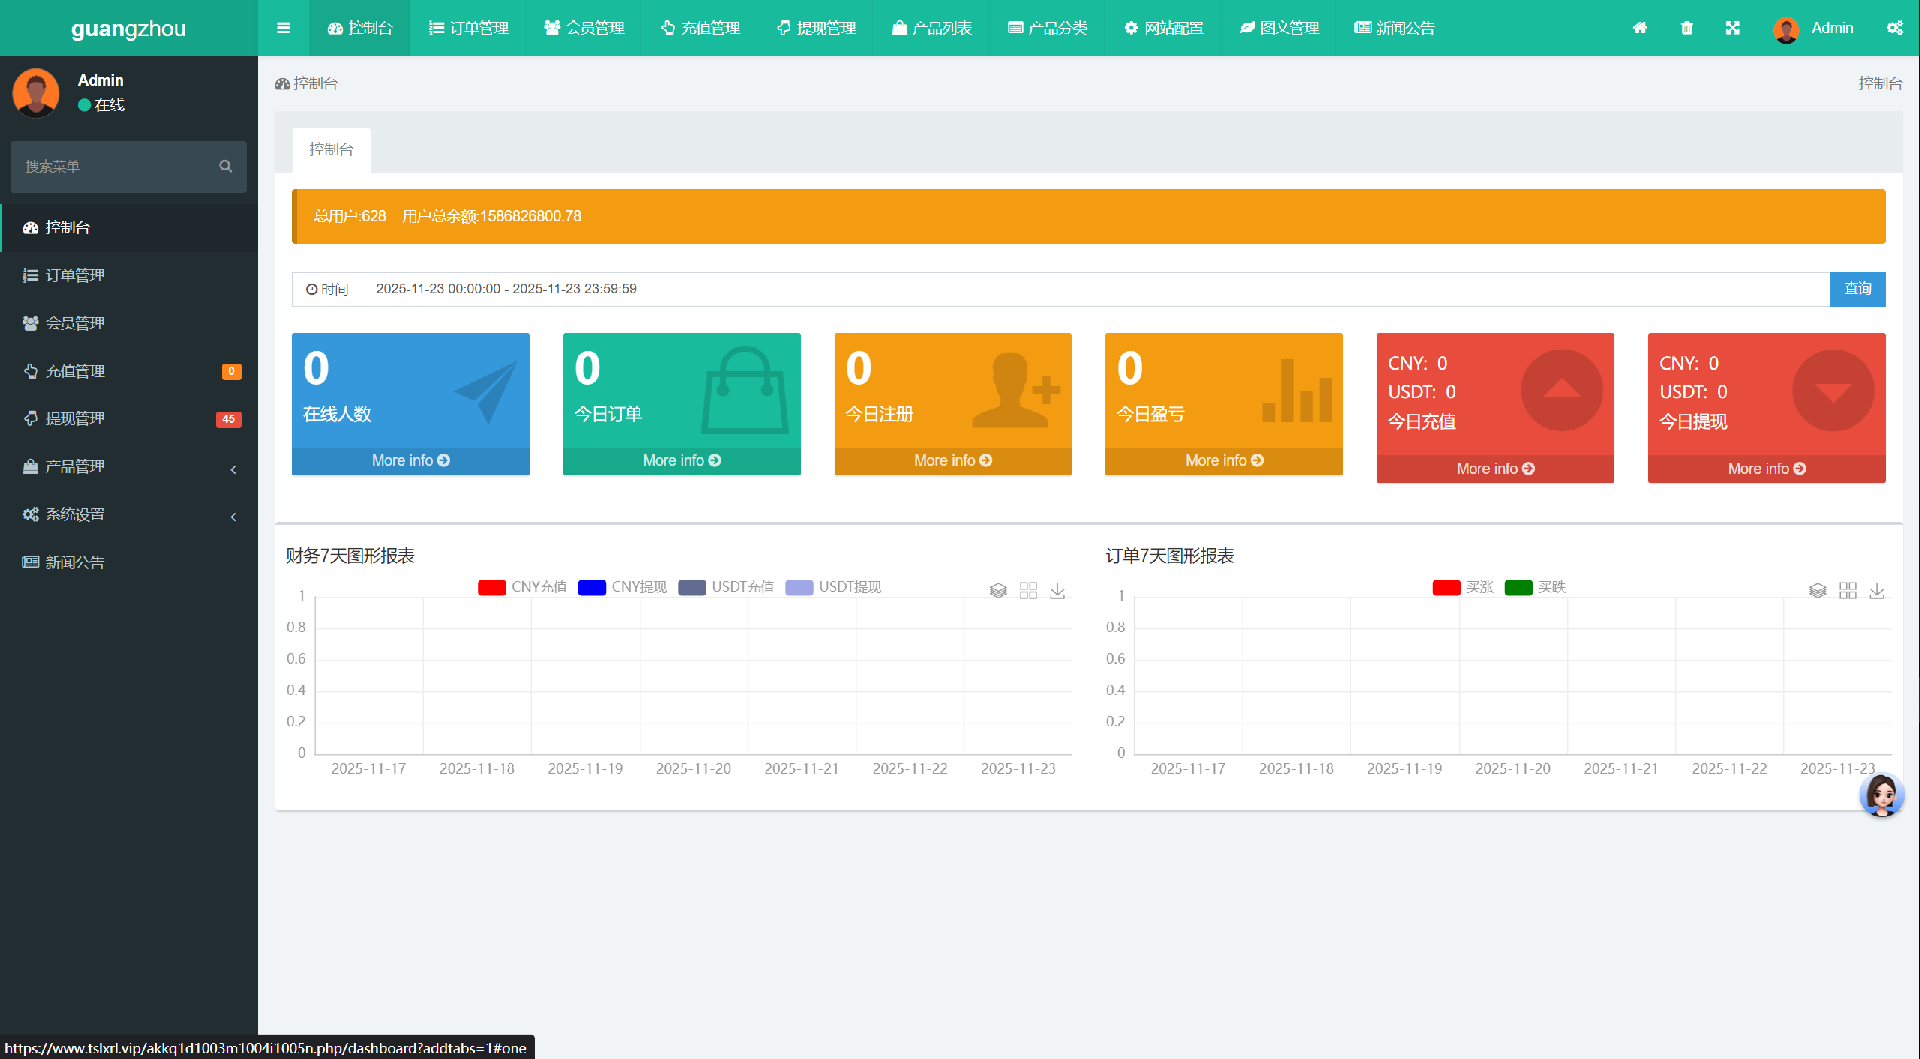Select 提现管理 in the left sidebar
The height and width of the screenshot is (1059, 1920).
pyautogui.click(x=76, y=419)
